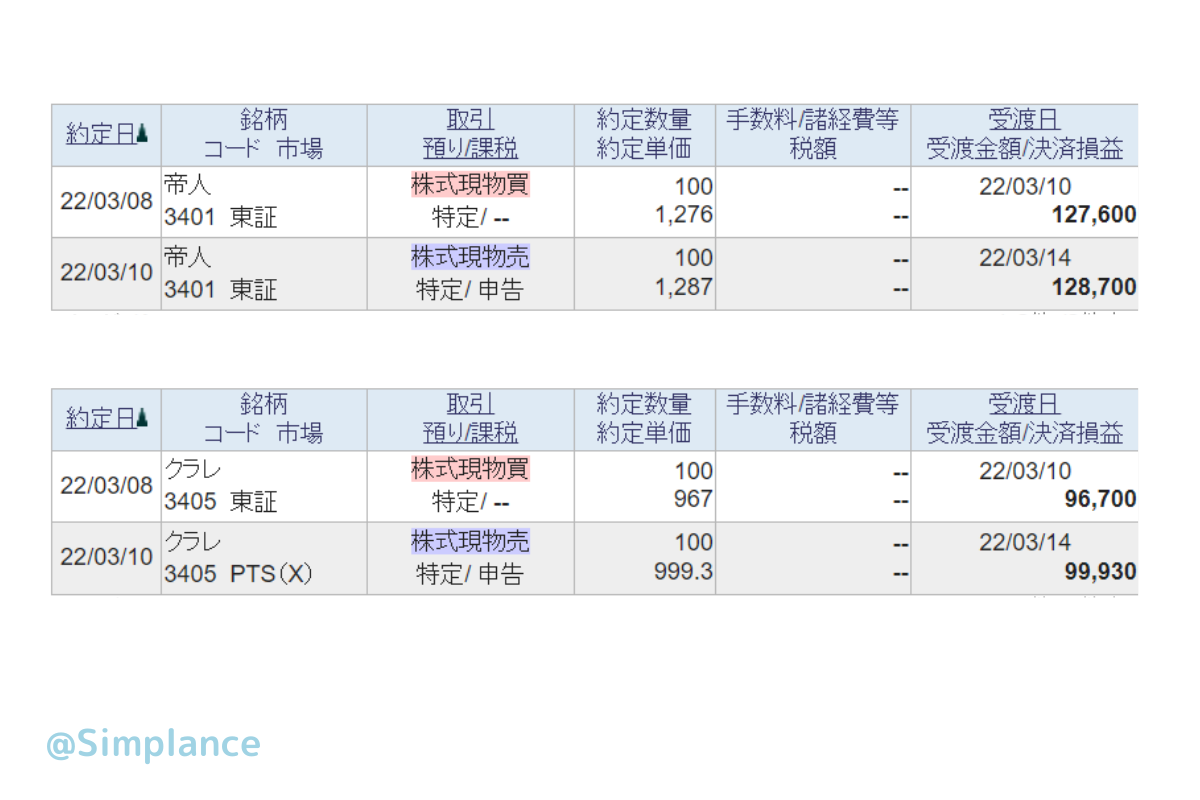Viewport: 1200px width, 800px height.
Task: Sort by 約定日 link in bottom table
Action: 101,418
